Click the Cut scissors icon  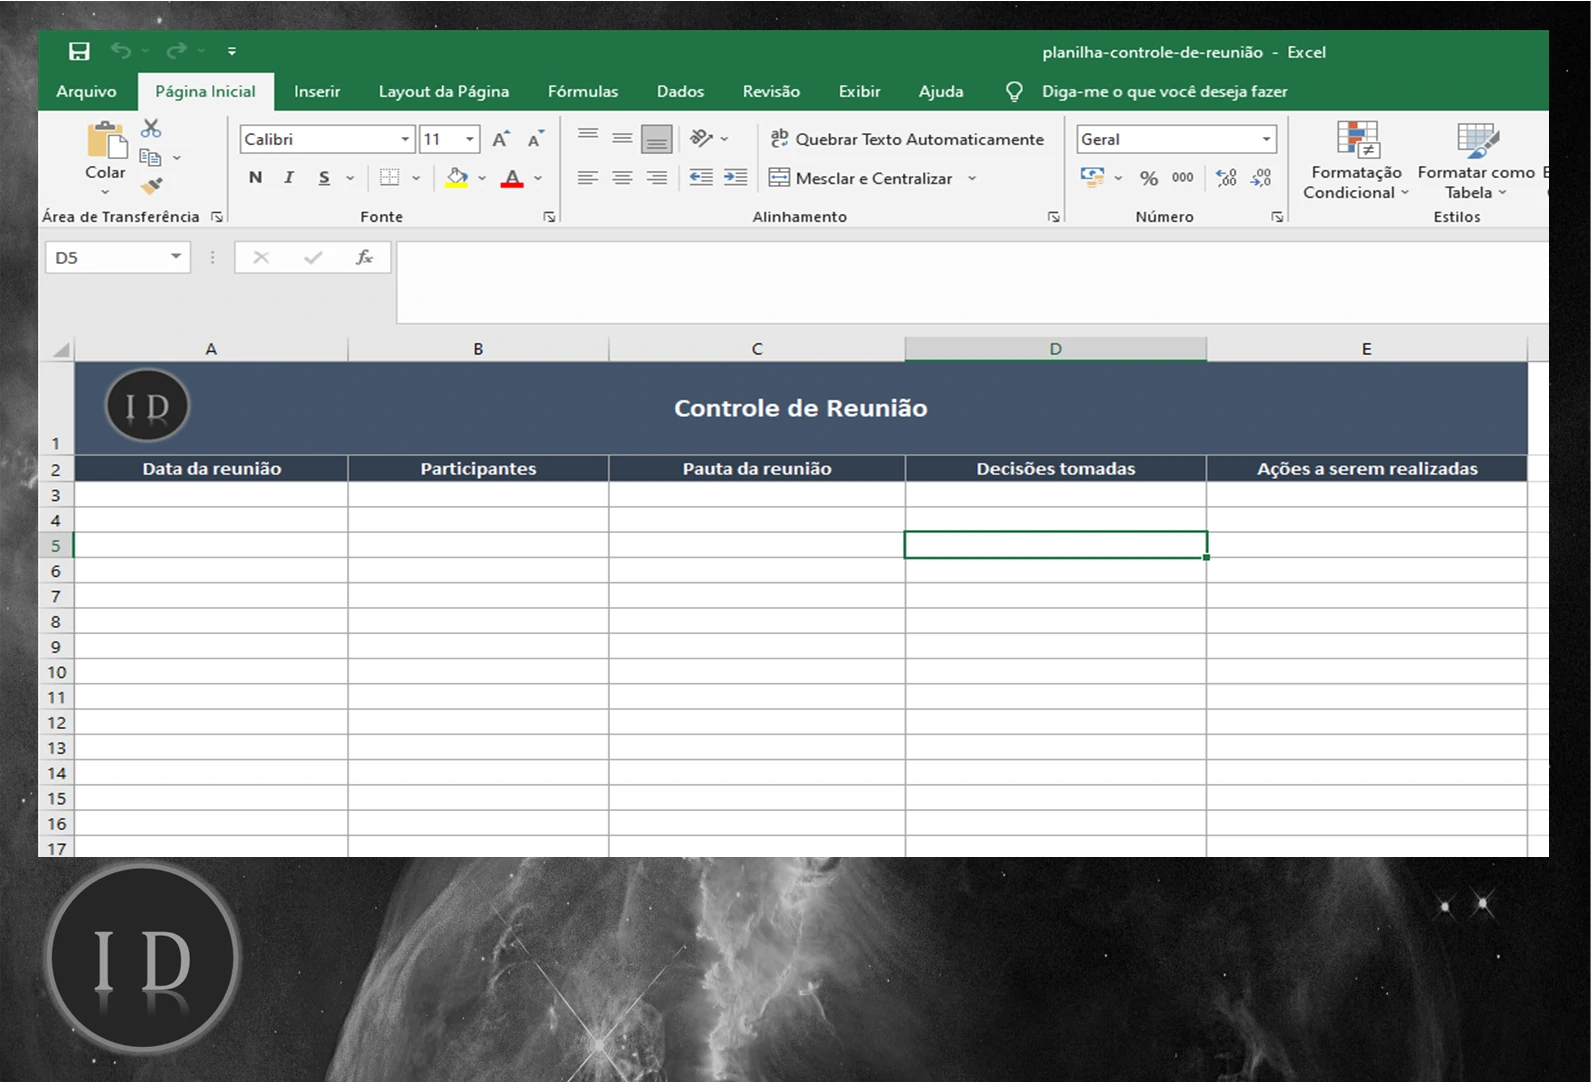point(151,128)
